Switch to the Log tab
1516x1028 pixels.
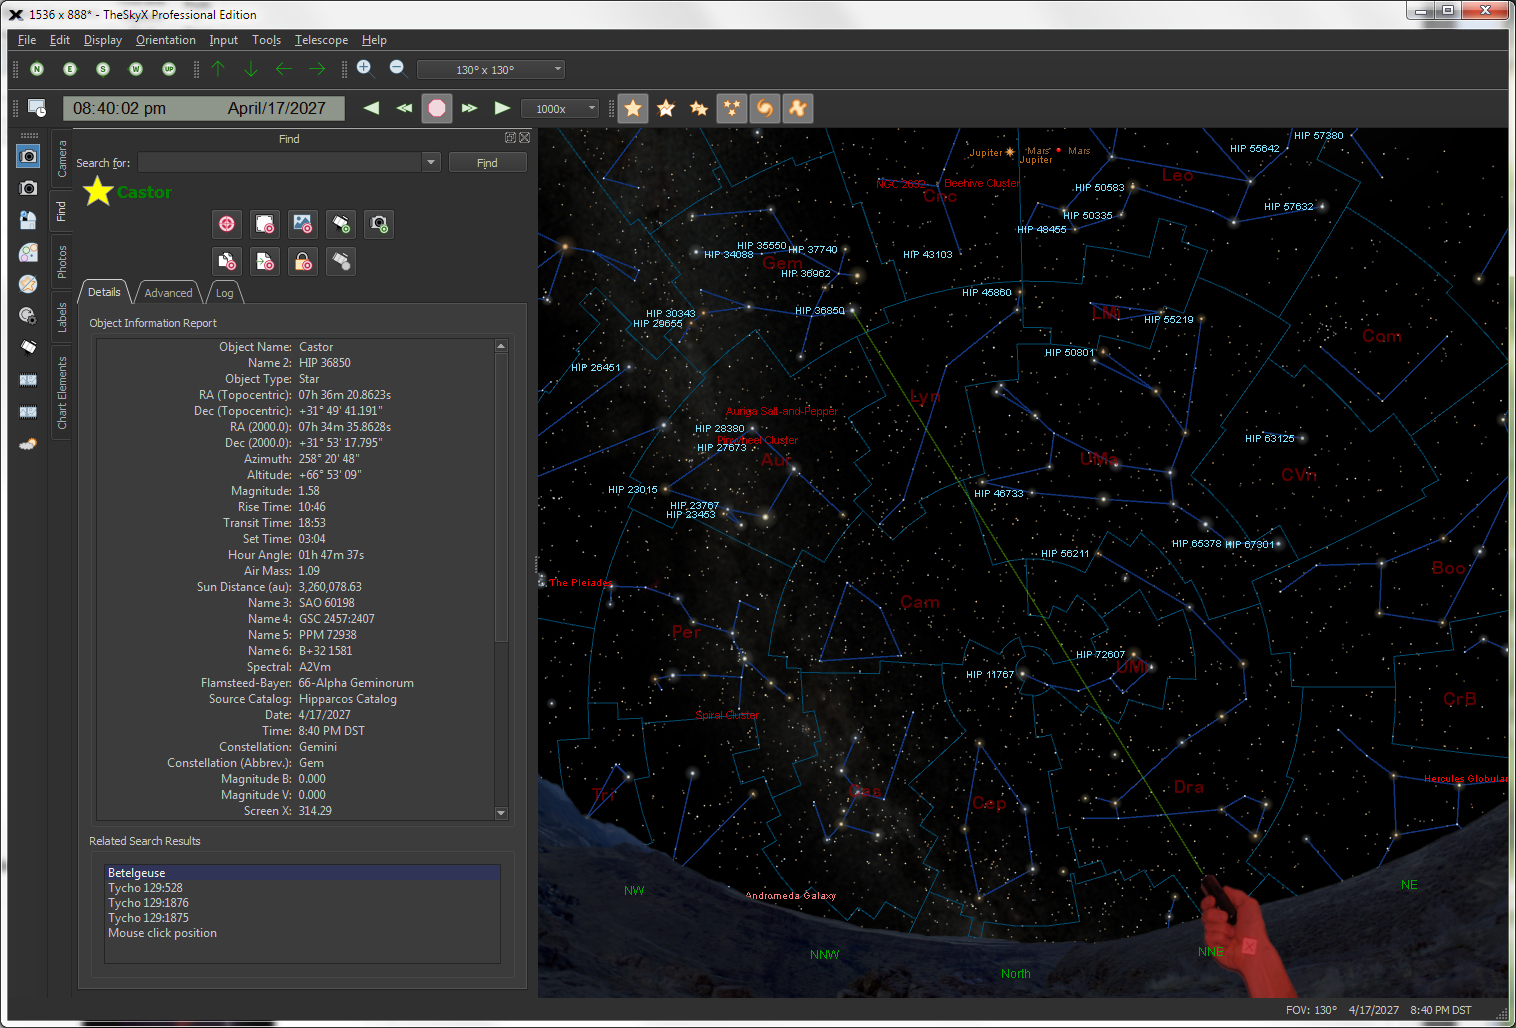[x=225, y=293]
